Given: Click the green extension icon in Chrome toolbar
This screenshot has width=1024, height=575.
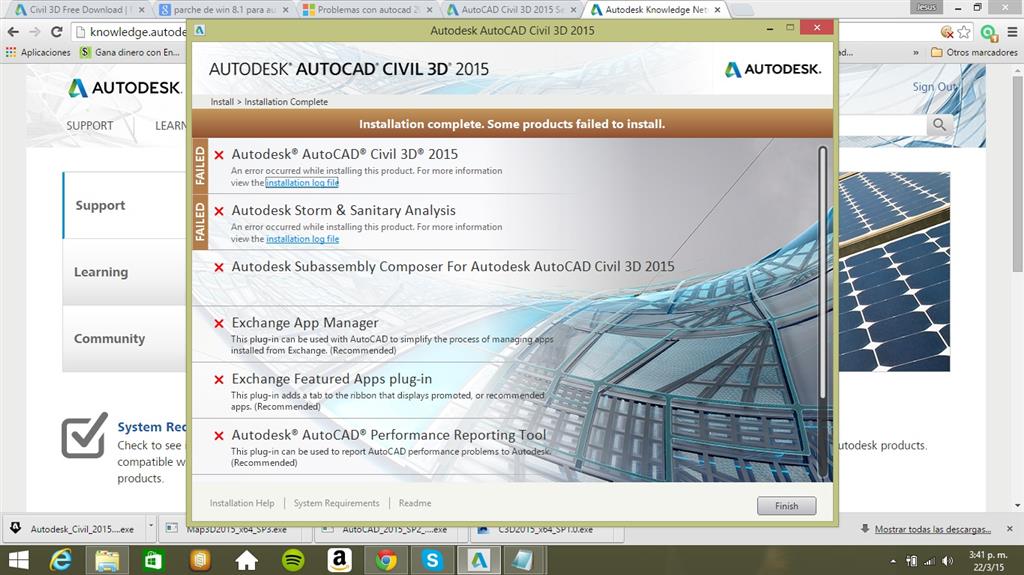Looking at the screenshot, I should [989, 32].
